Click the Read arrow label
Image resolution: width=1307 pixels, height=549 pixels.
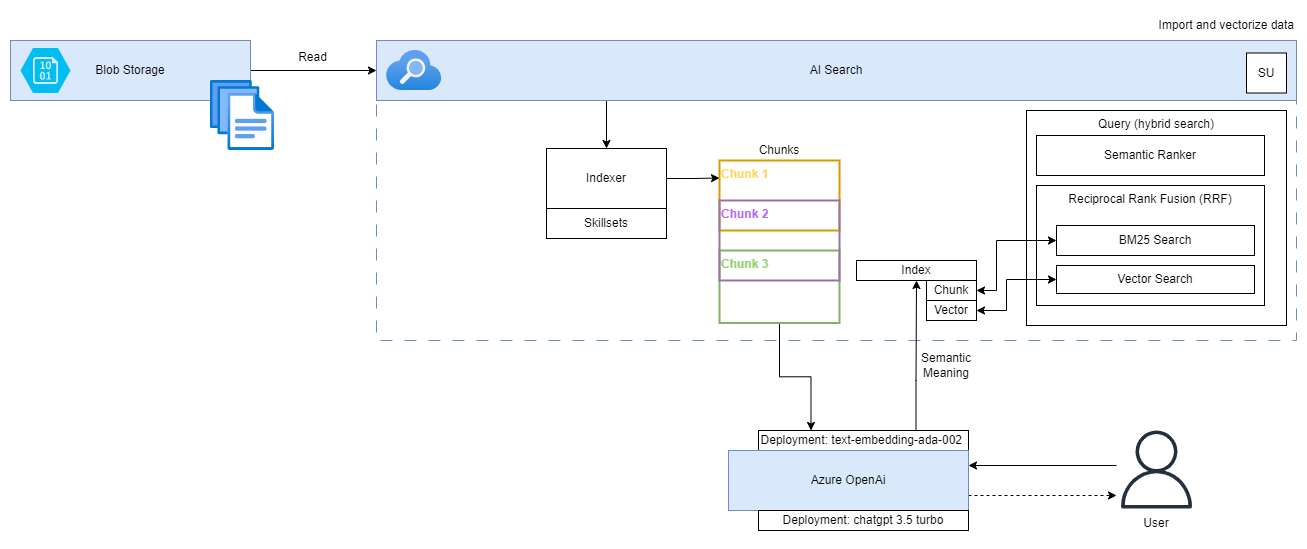click(x=313, y=57)
